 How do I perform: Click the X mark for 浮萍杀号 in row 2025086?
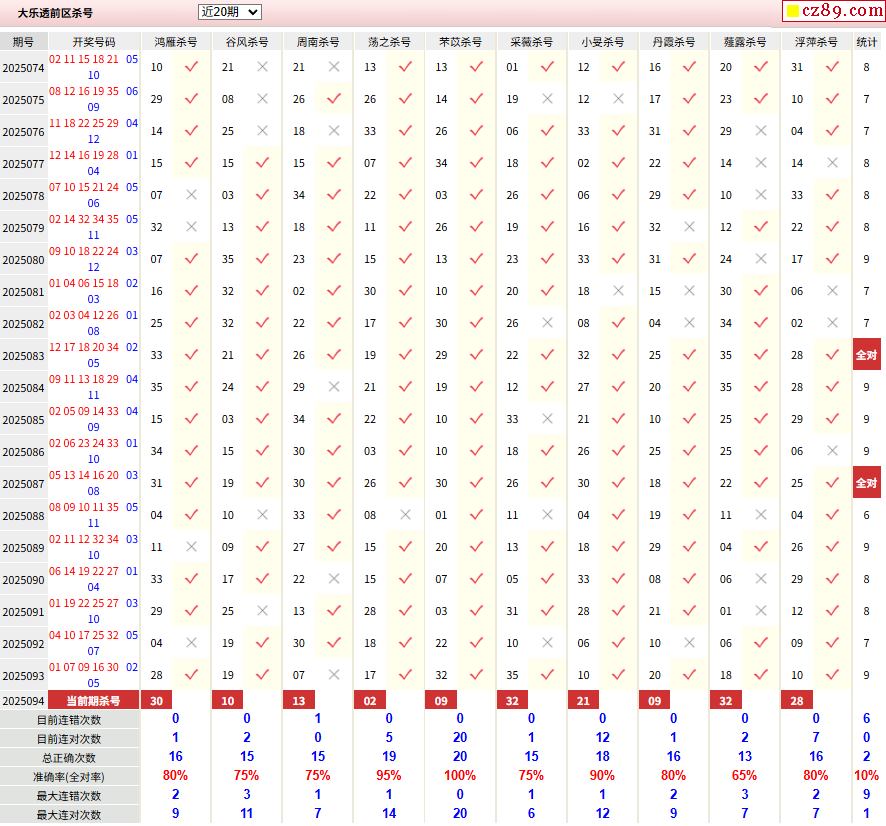(x=832, y=451)
